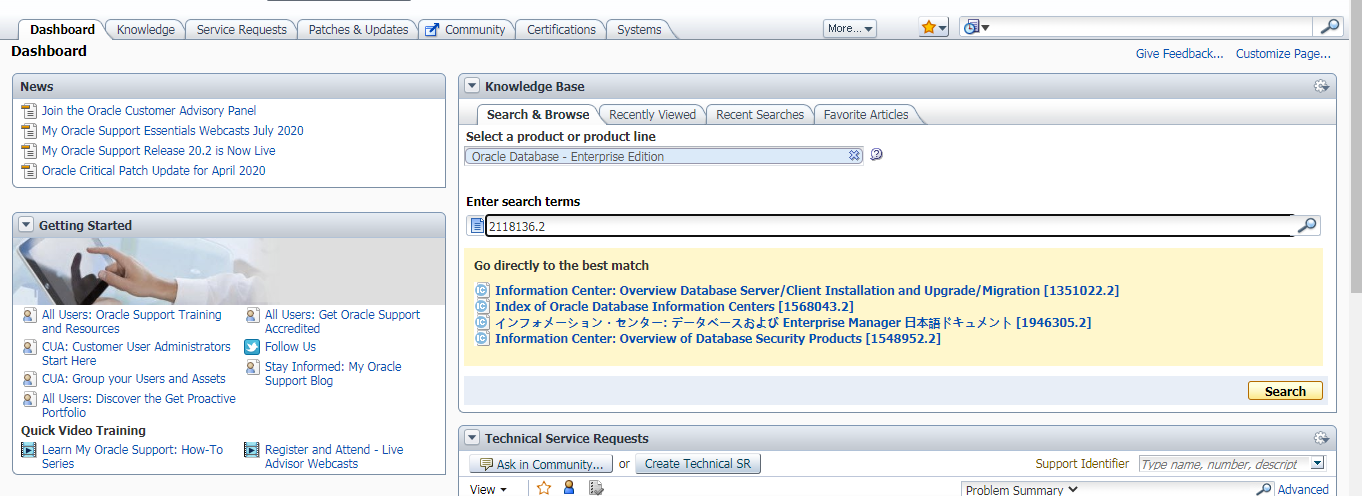
Task: Toggle favorite star filter in service requests
Action: tap(544, 489)
